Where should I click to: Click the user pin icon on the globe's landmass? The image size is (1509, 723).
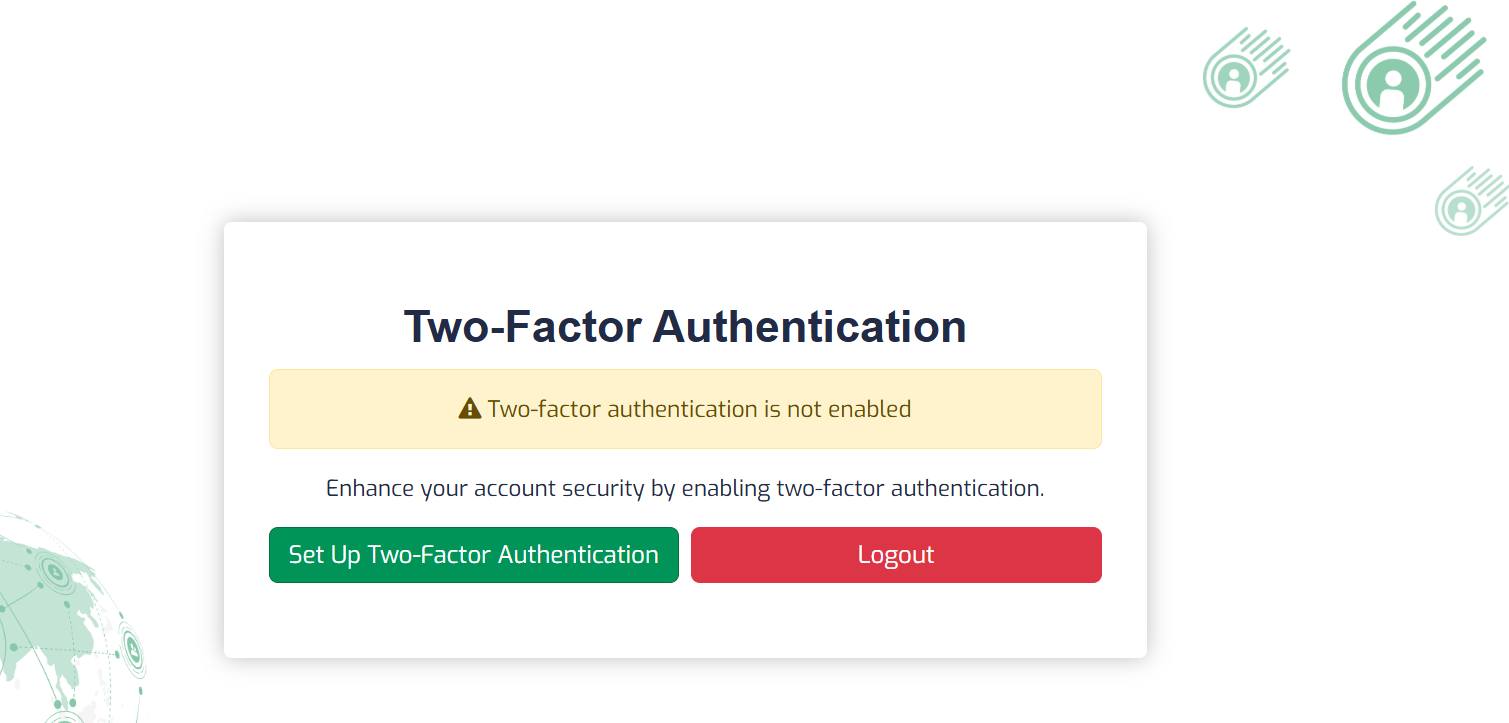click(x=56, y=573)
